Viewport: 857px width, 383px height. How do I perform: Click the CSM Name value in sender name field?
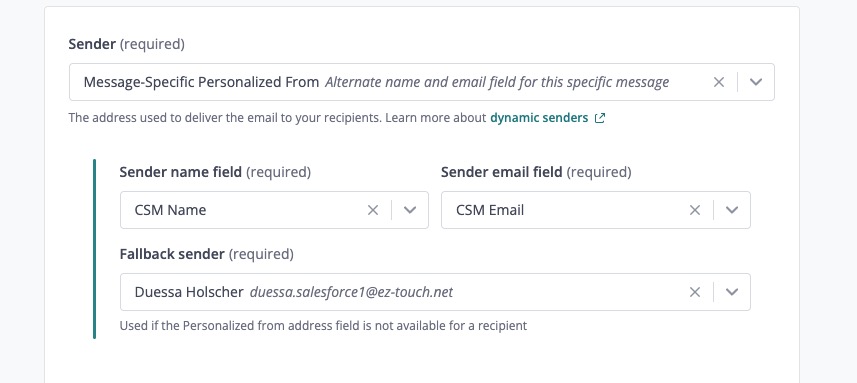[x=171, y=210]
